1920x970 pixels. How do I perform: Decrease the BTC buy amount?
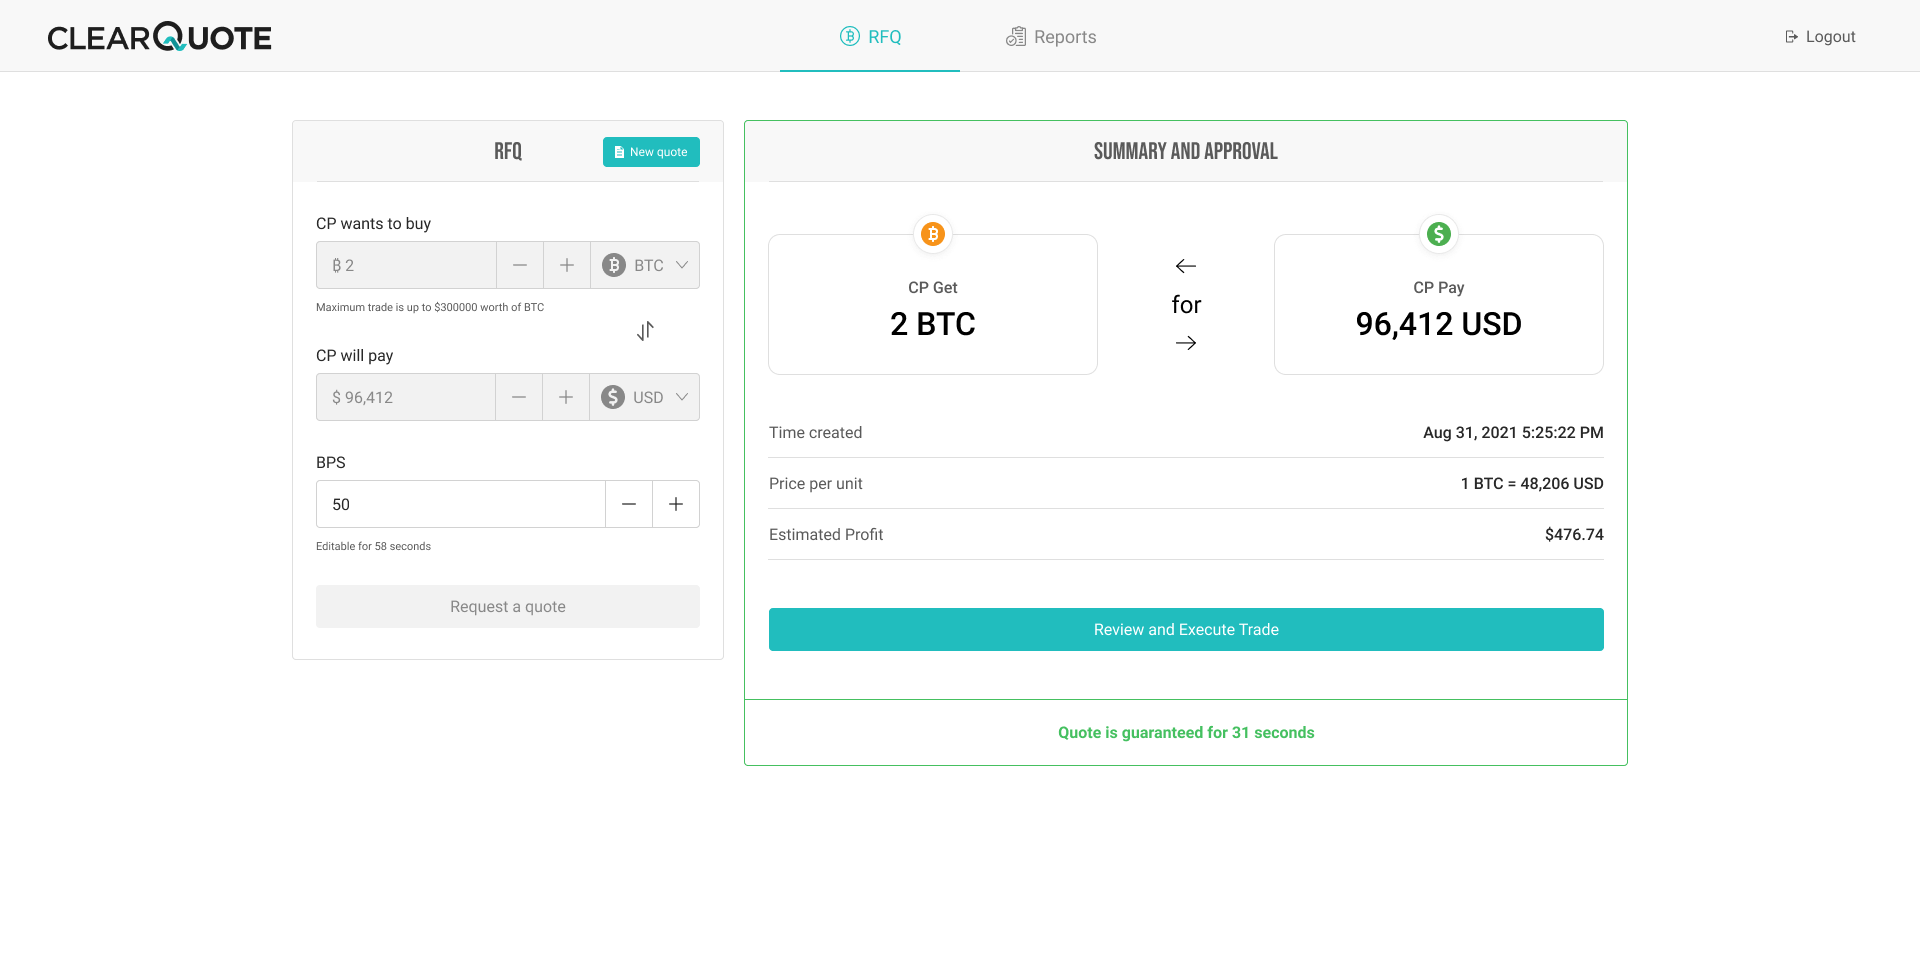(x=520, y=265)
